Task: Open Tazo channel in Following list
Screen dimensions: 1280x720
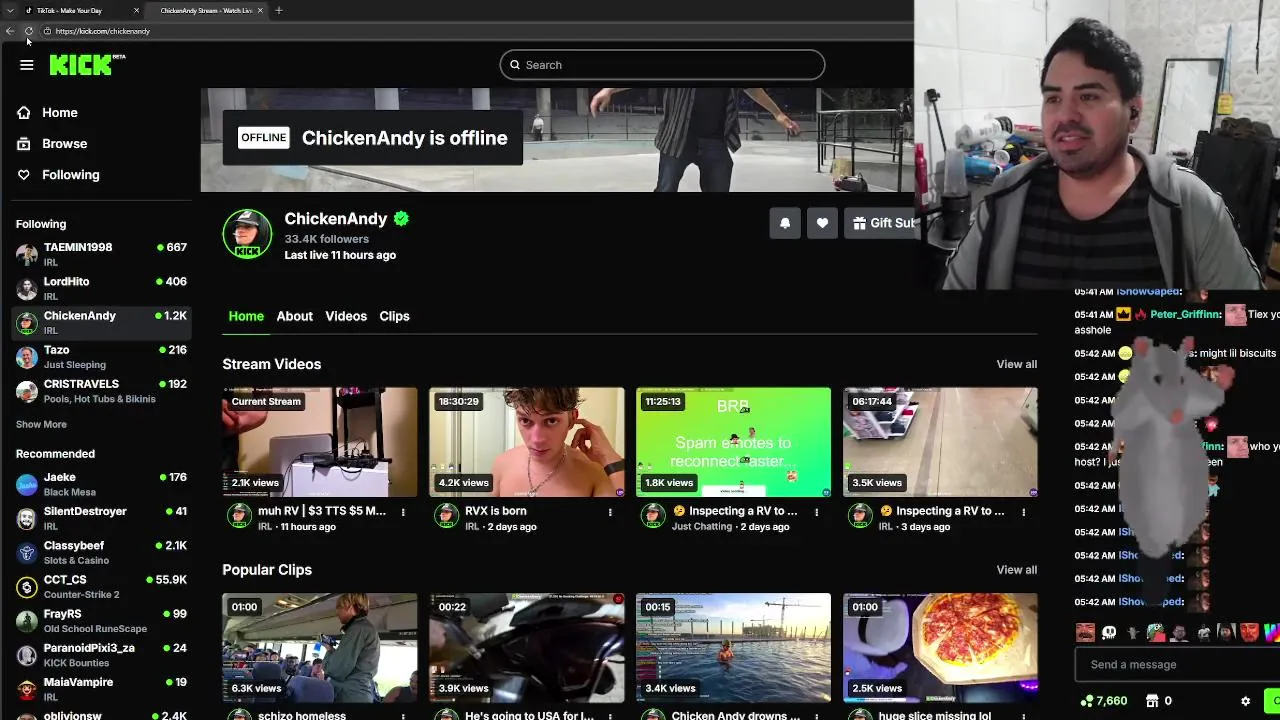Action: point(100,357)
